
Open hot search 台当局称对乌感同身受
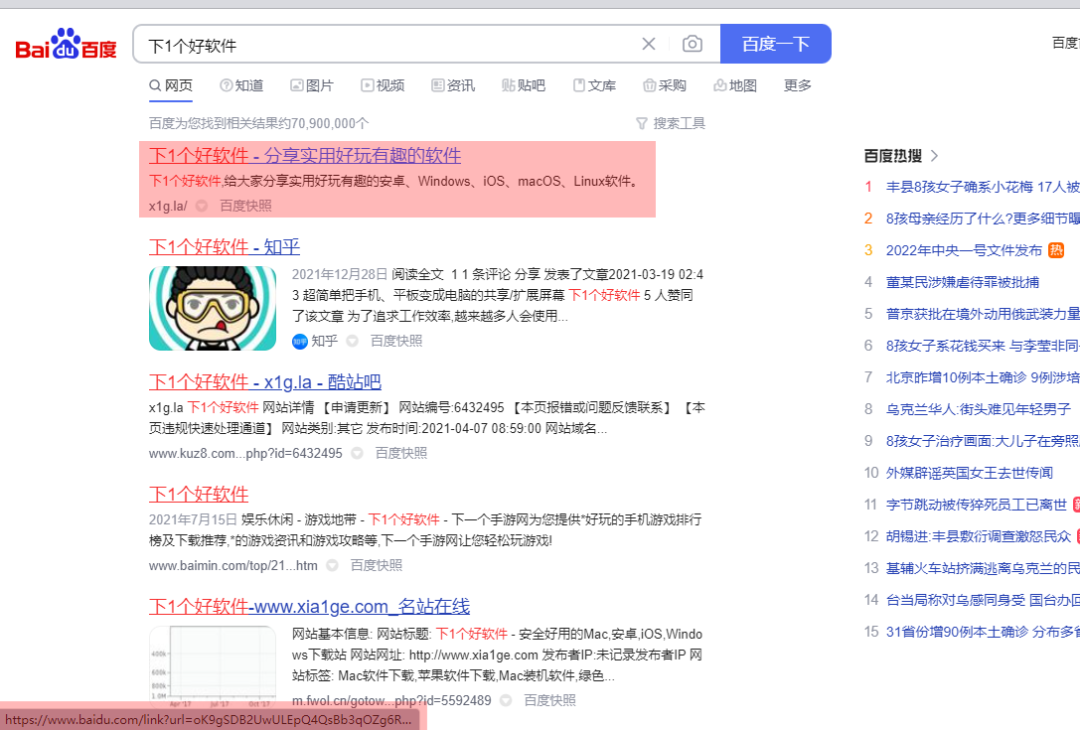983,600
